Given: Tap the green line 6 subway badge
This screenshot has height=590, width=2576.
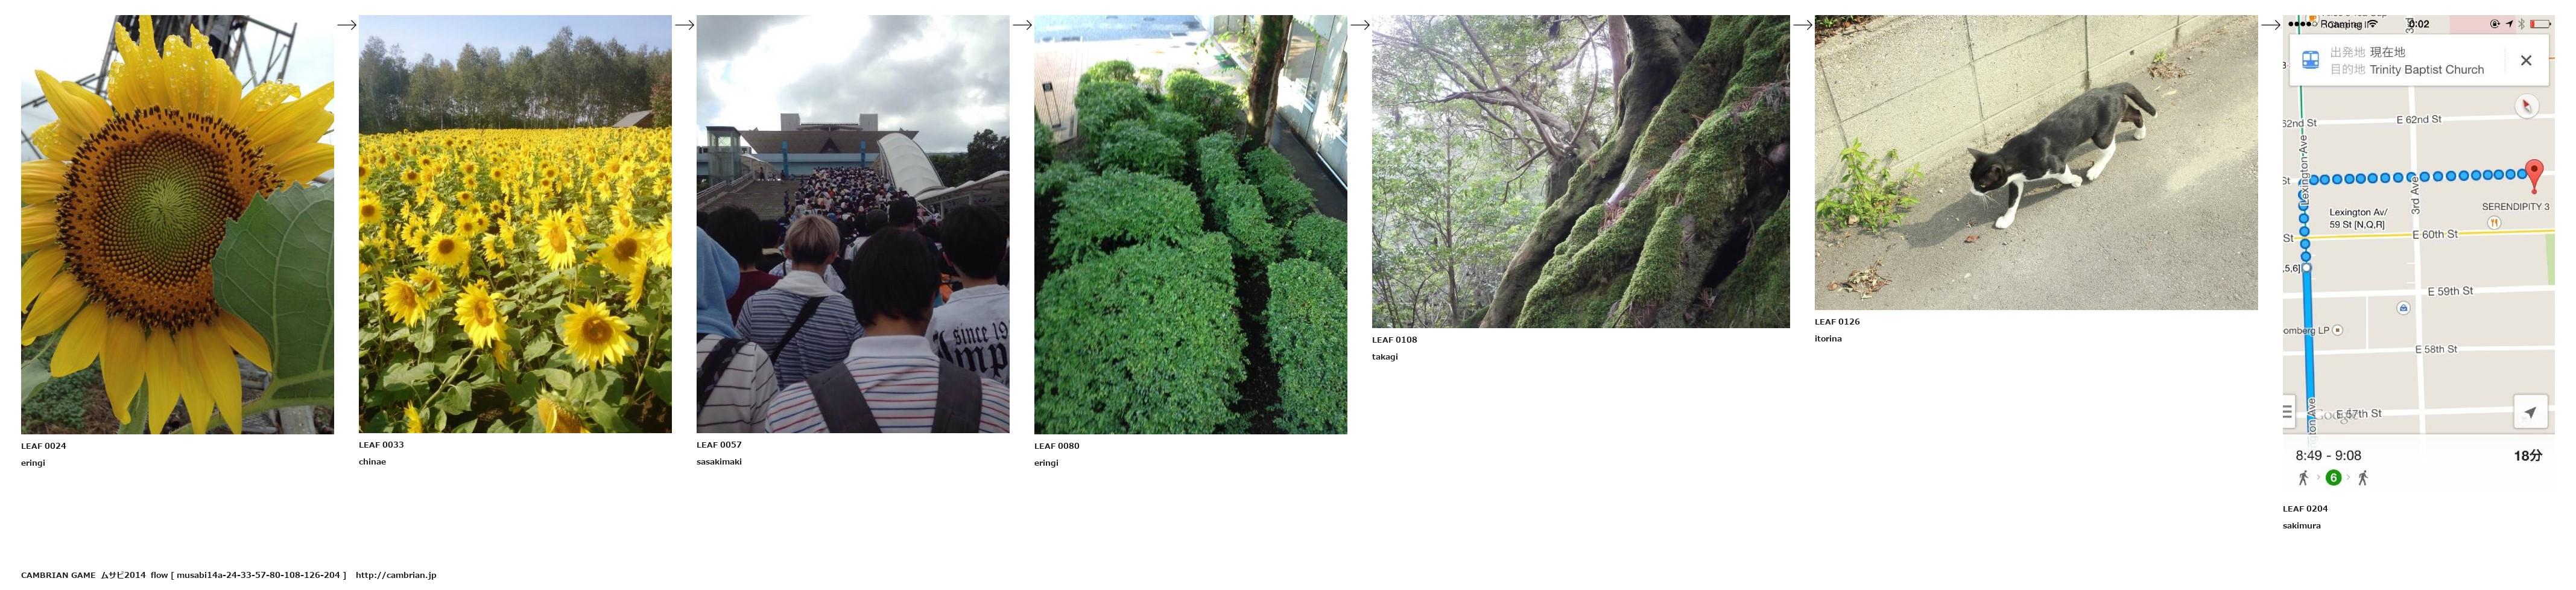Looking at the screenshot, I should [x=2333, y=478].
